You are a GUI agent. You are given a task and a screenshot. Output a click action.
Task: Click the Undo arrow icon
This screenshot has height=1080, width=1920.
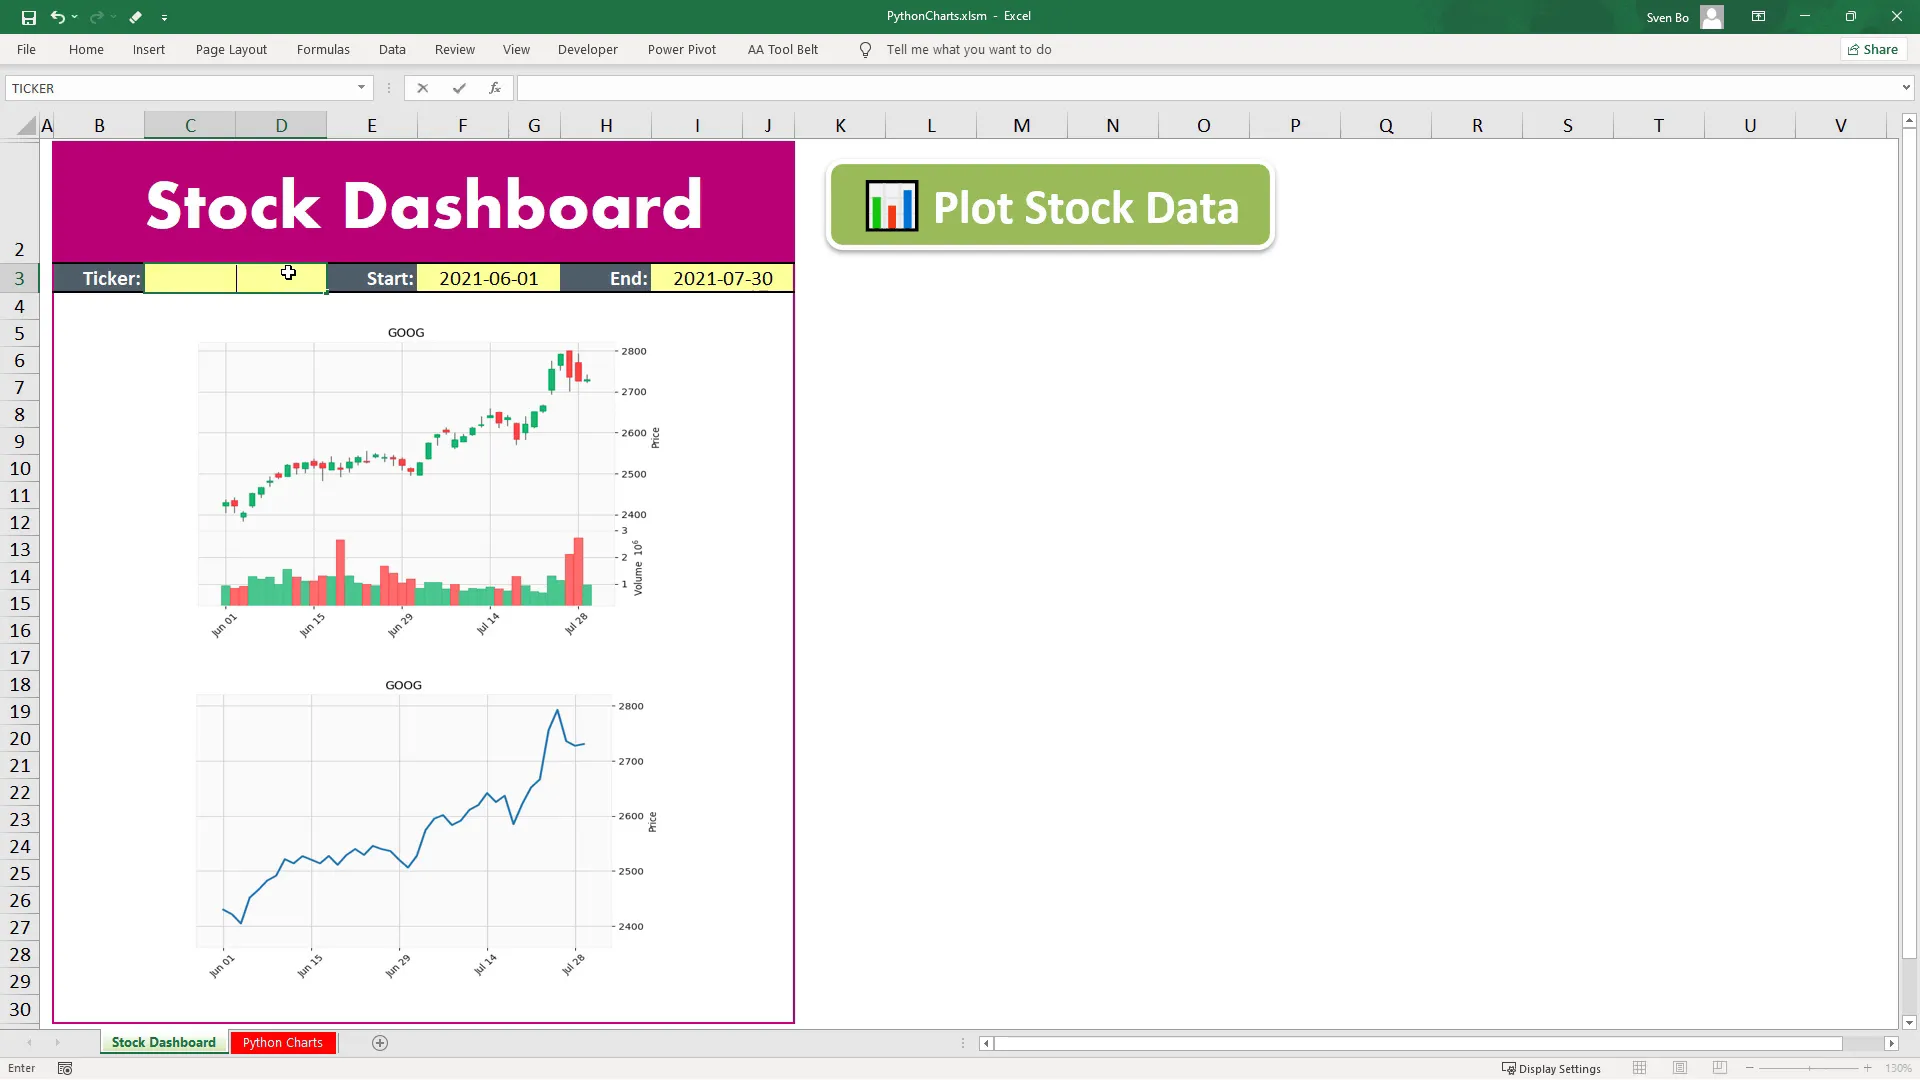[57, 17]
